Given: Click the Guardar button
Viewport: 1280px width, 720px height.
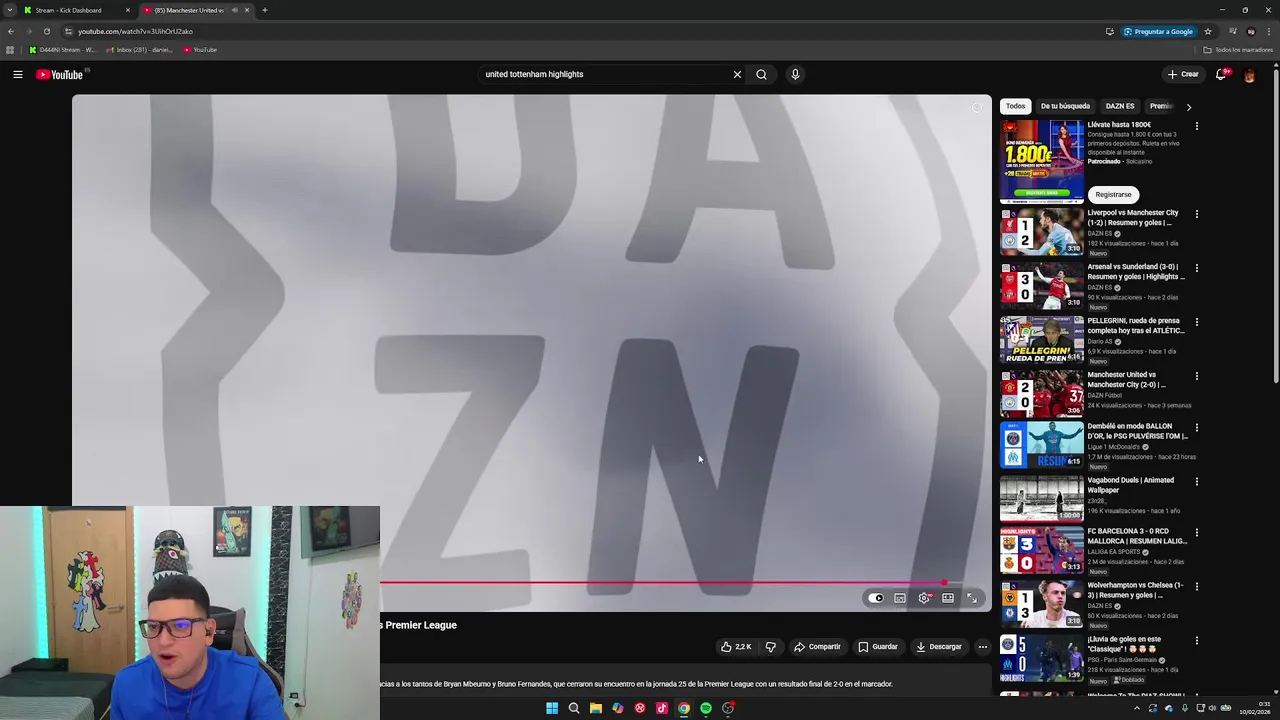Looking at the screenshot, I should [878, 647].
